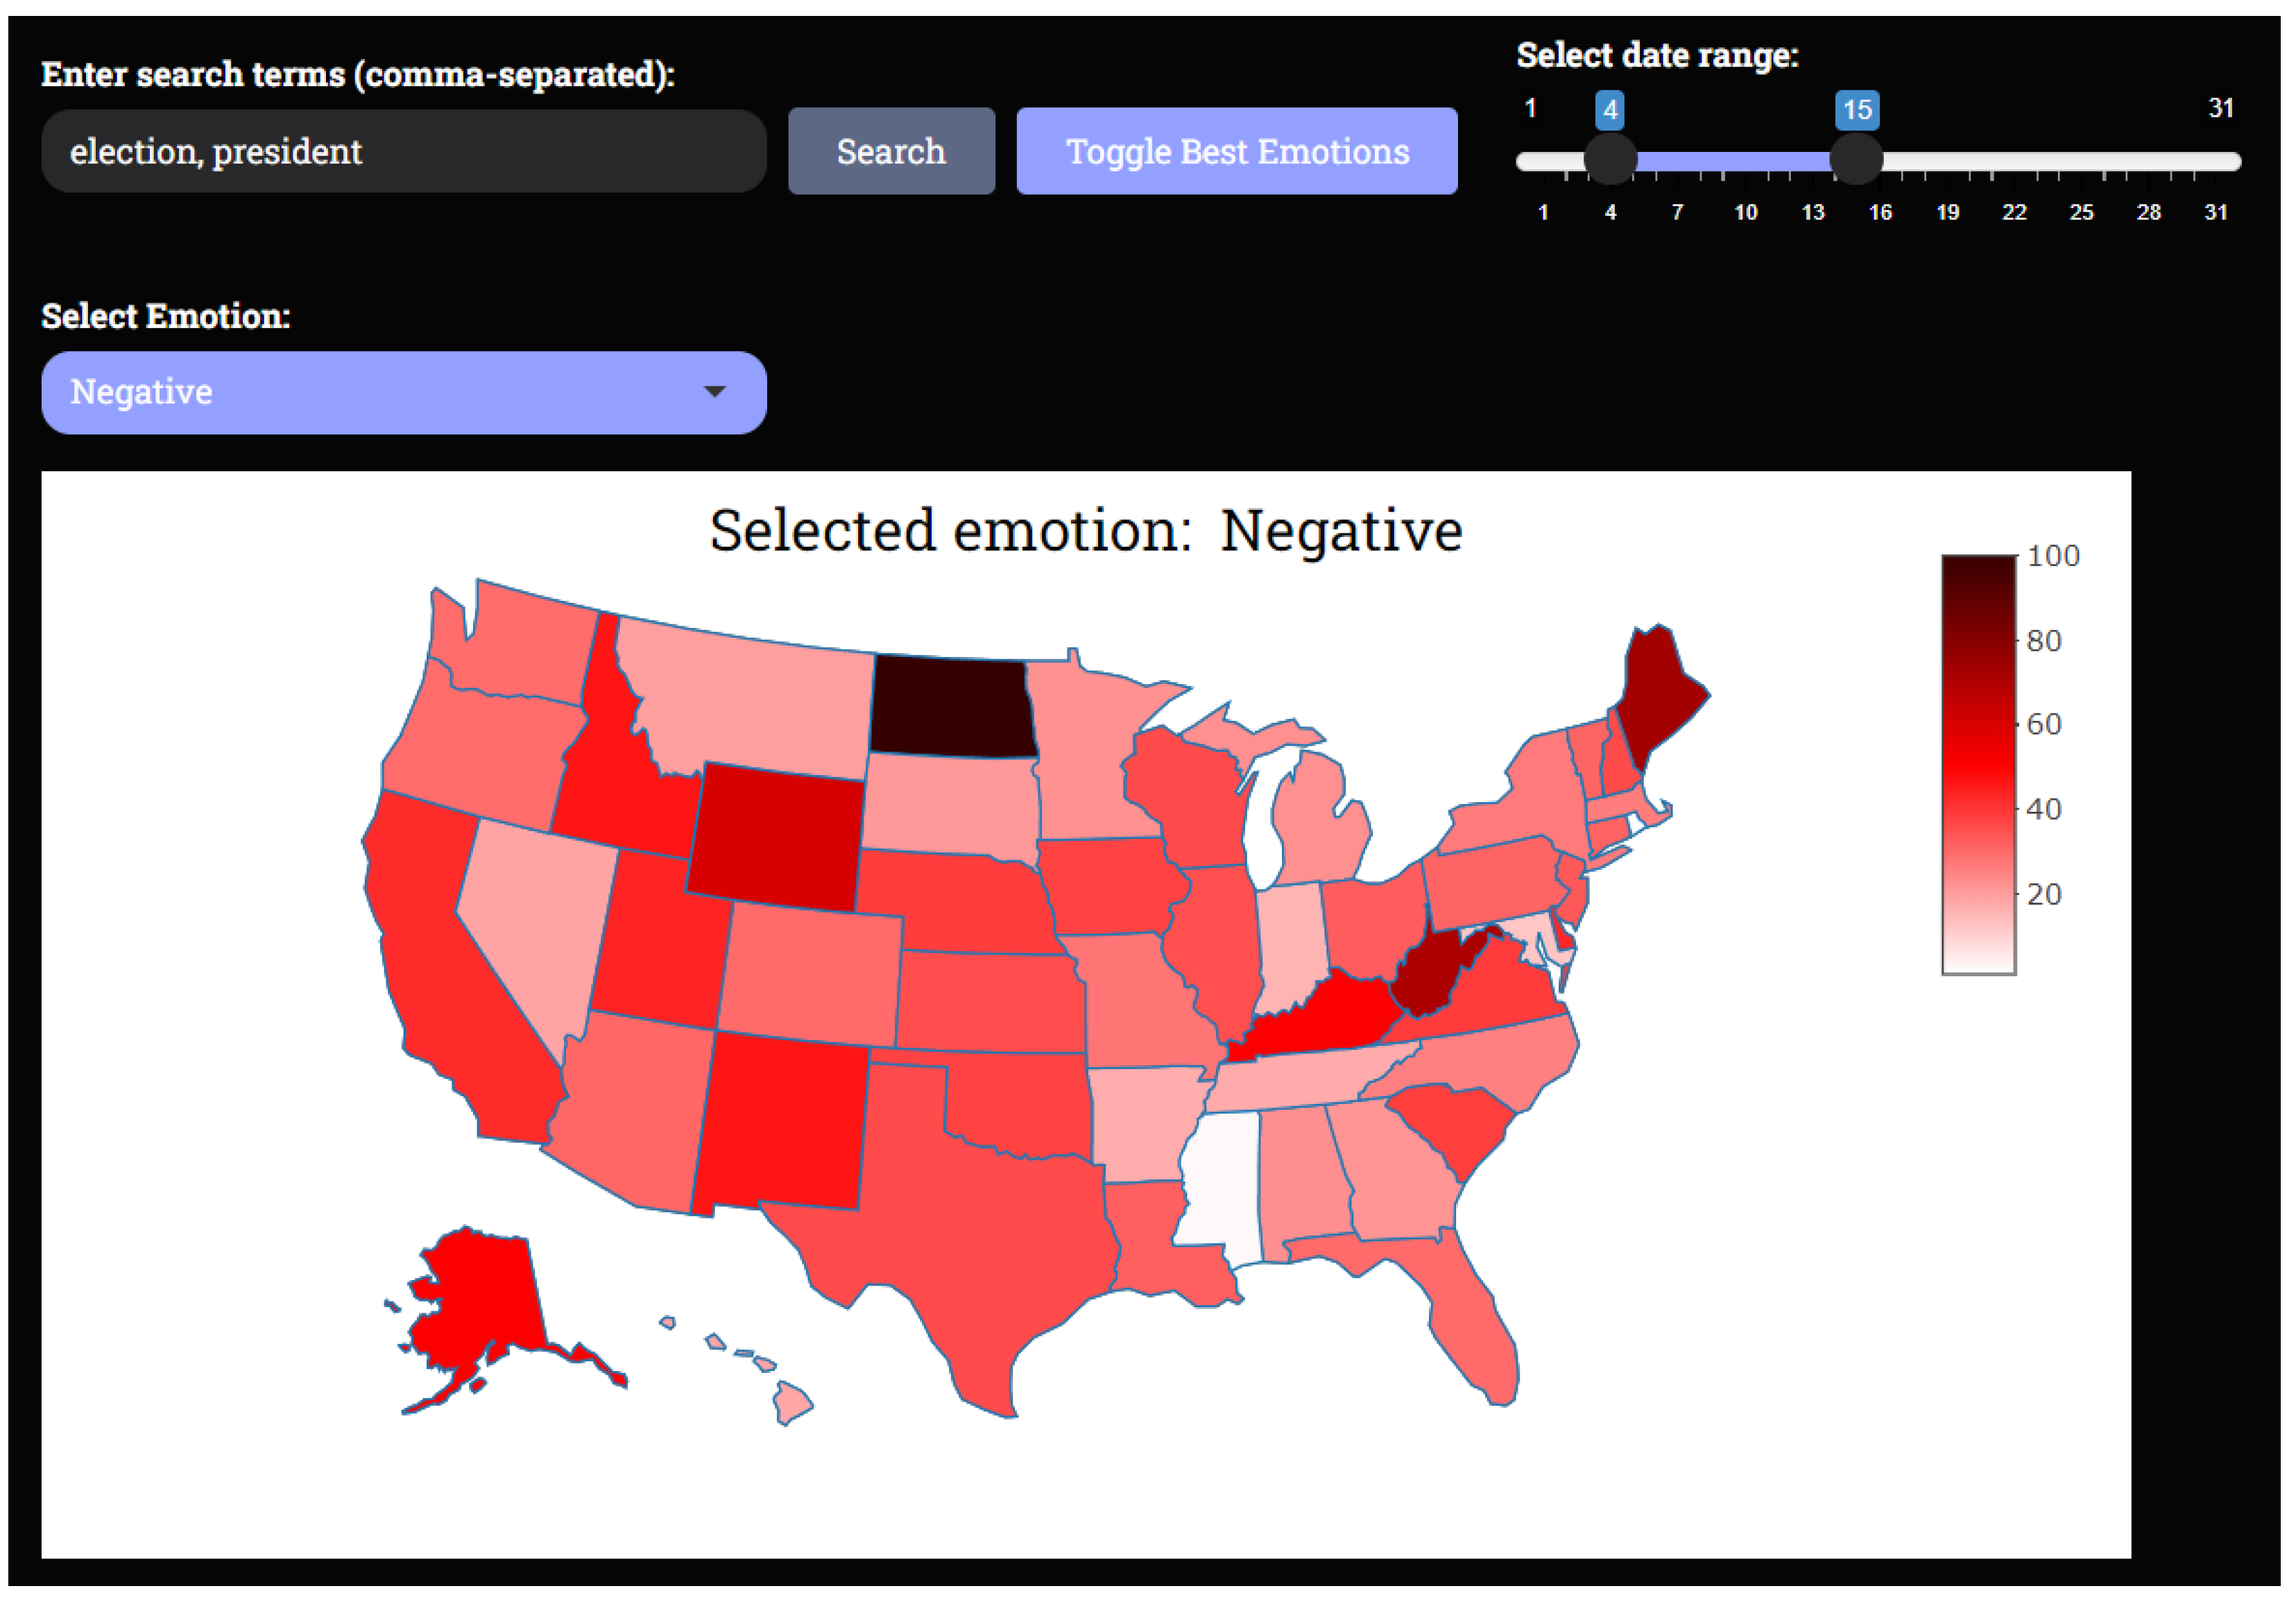Click the Search button
2296x1602 pixels.
(x=891, y=151)
